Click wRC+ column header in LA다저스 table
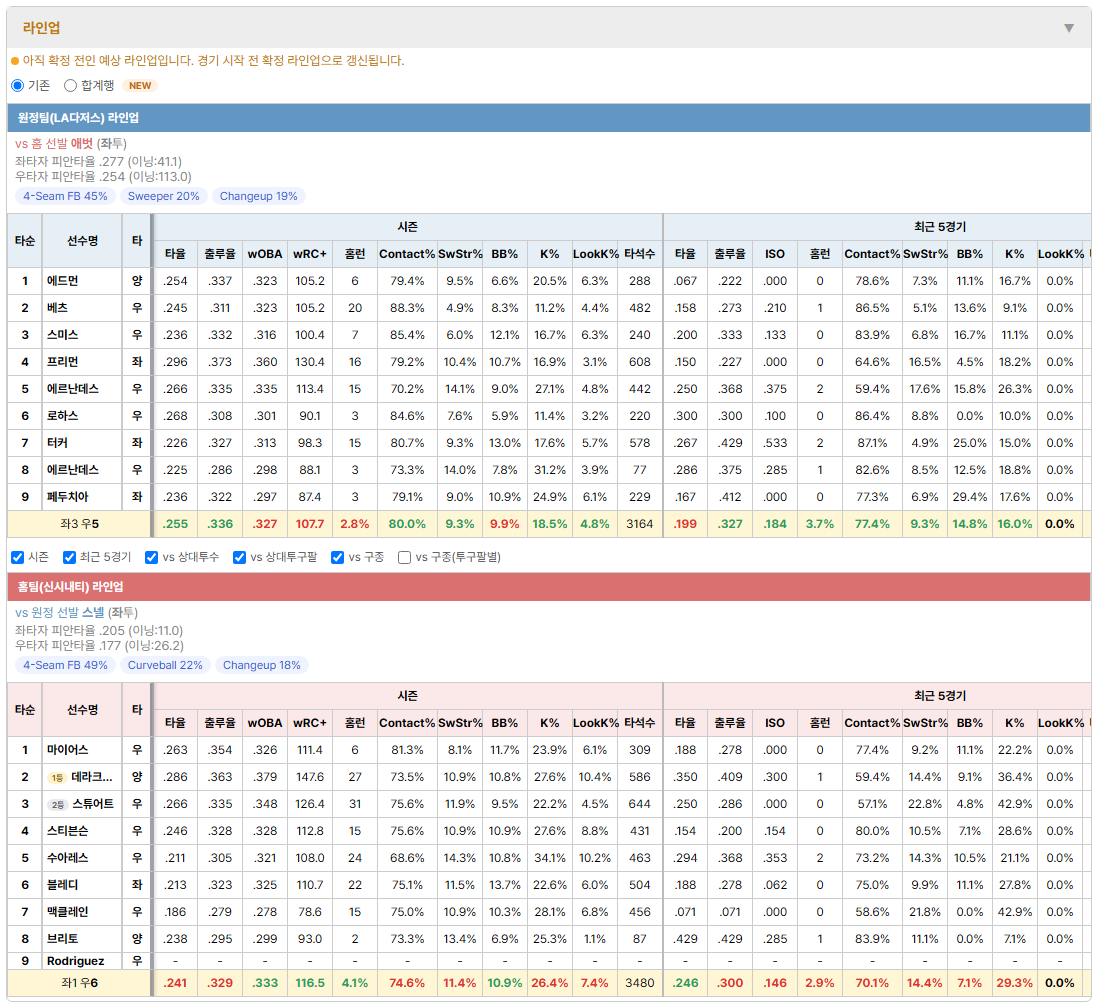Viewport: 1098px width, 1008px height. (x=310, y=254)
